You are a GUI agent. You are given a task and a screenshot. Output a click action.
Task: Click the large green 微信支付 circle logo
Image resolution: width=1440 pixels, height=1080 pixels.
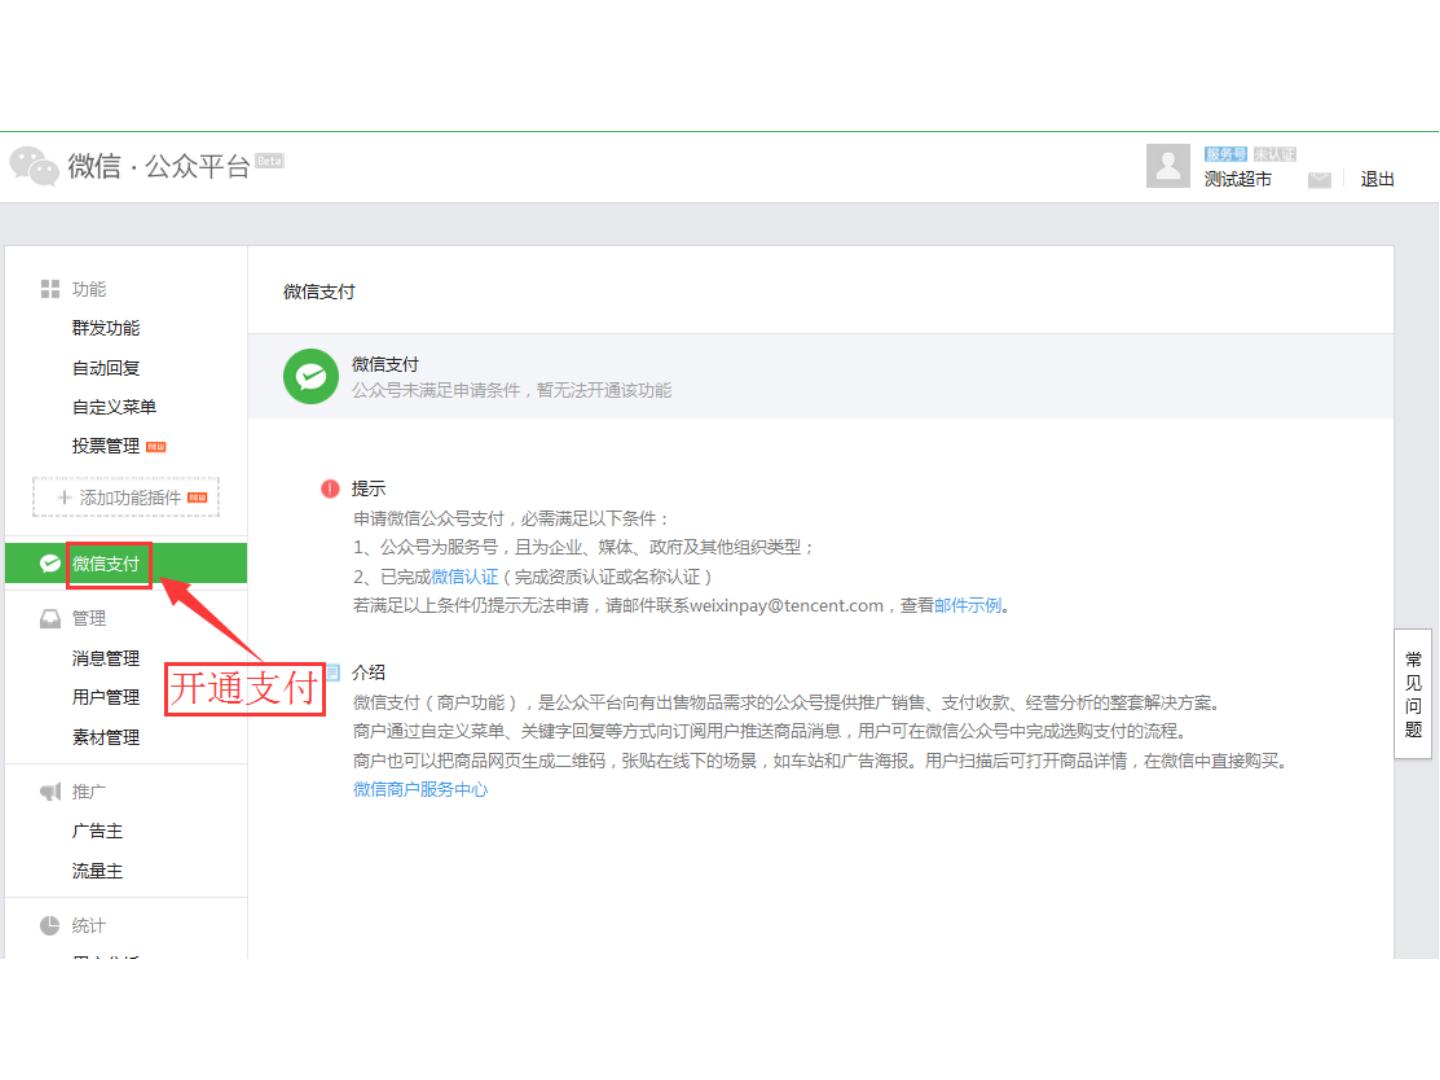[311, 377]
